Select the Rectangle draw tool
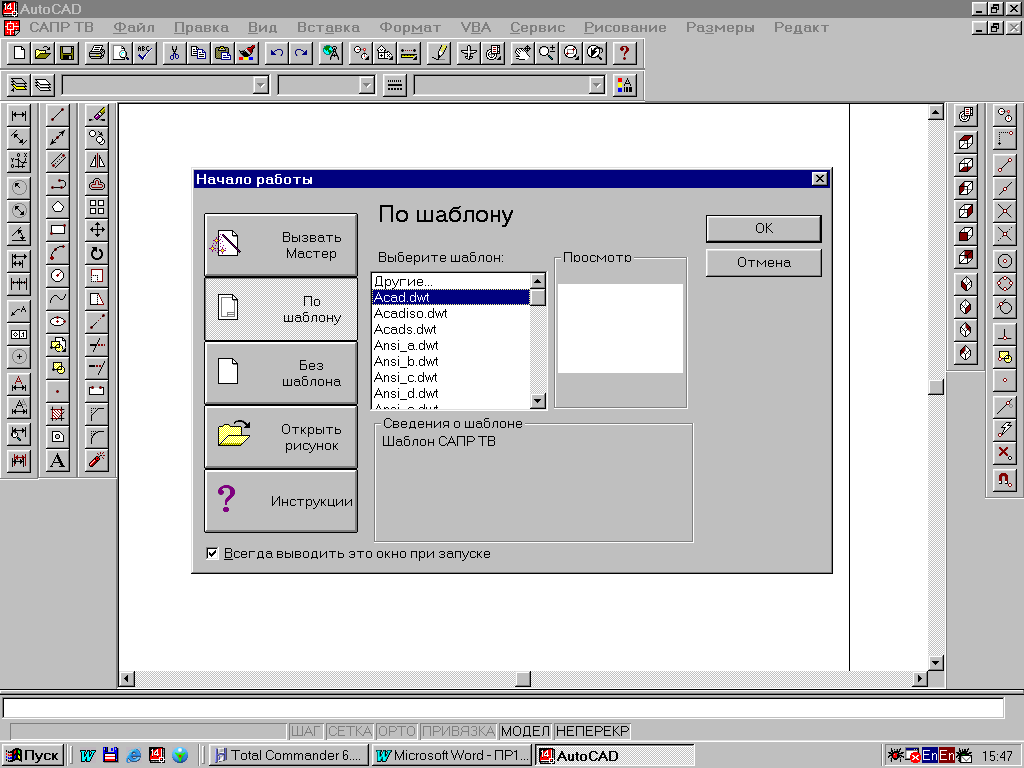Viewport: 1024px width, 768px height. point(57,230)
